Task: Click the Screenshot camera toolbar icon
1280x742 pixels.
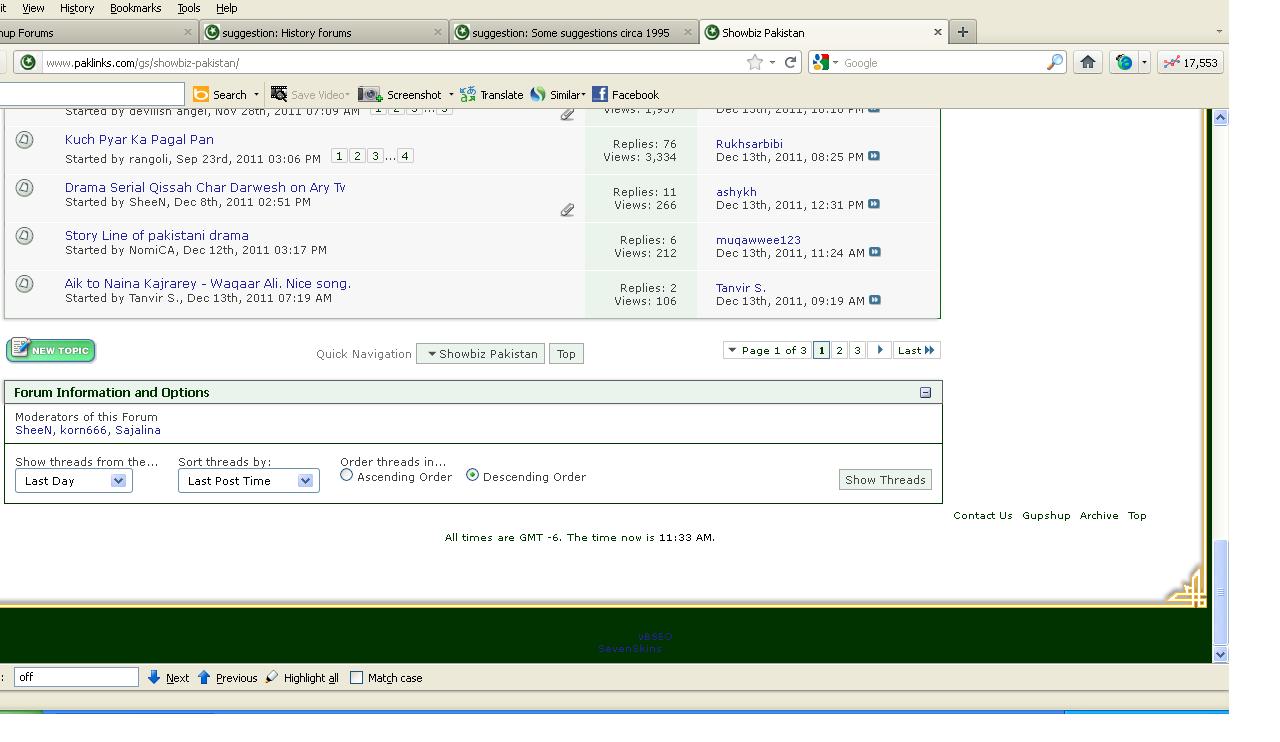Action: [370, 94]
